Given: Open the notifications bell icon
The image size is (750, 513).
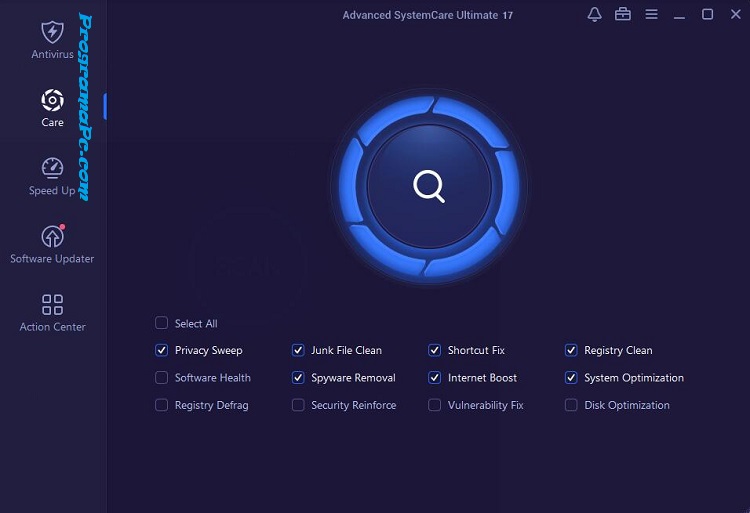Looking at the screenshot, I should (594, 14).
